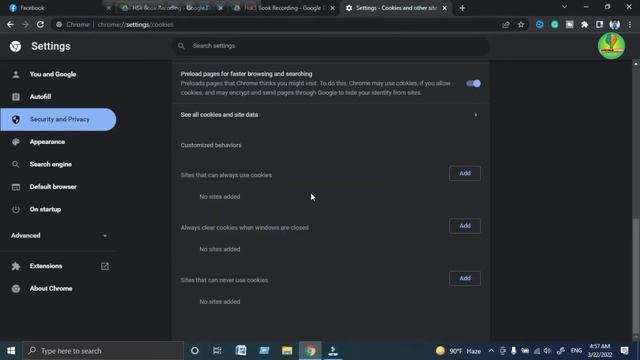Click the large profile picture in settings header
The image size is (640, 360).
611,46
